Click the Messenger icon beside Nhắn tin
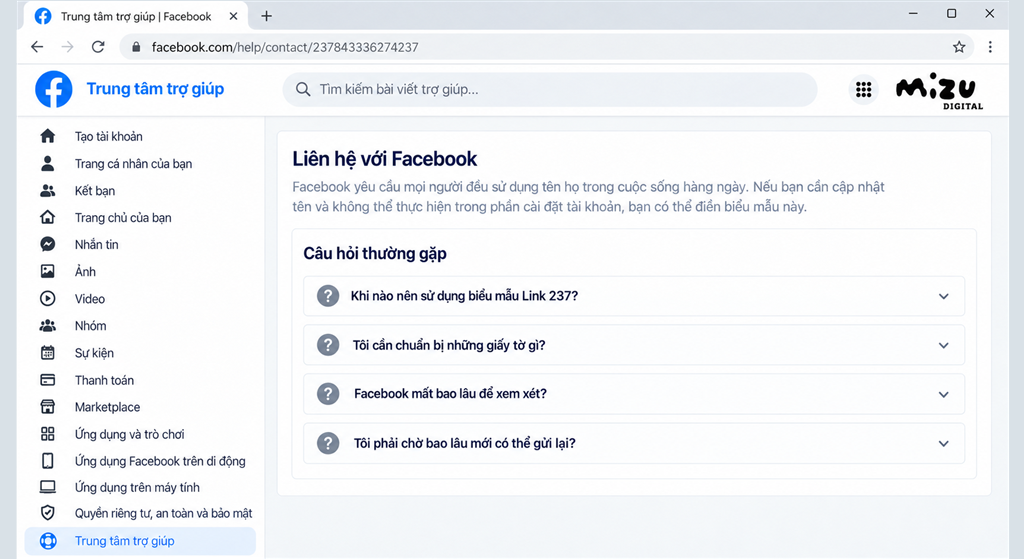 48,244
